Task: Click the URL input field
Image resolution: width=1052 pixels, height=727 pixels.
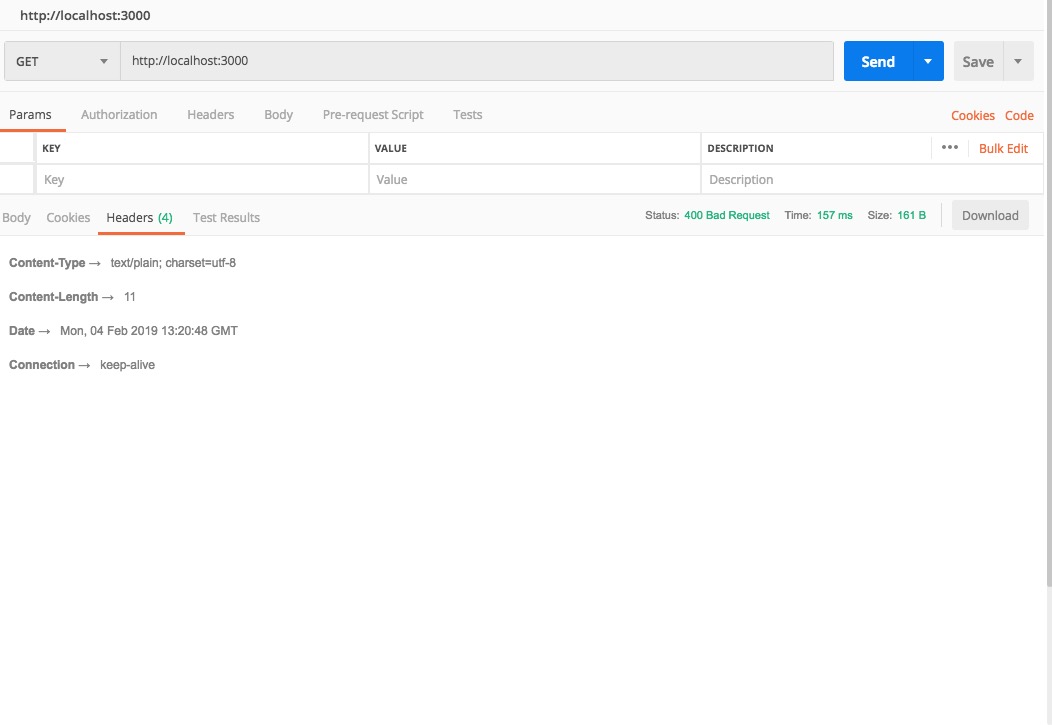Action: click(x=478, y=61)
